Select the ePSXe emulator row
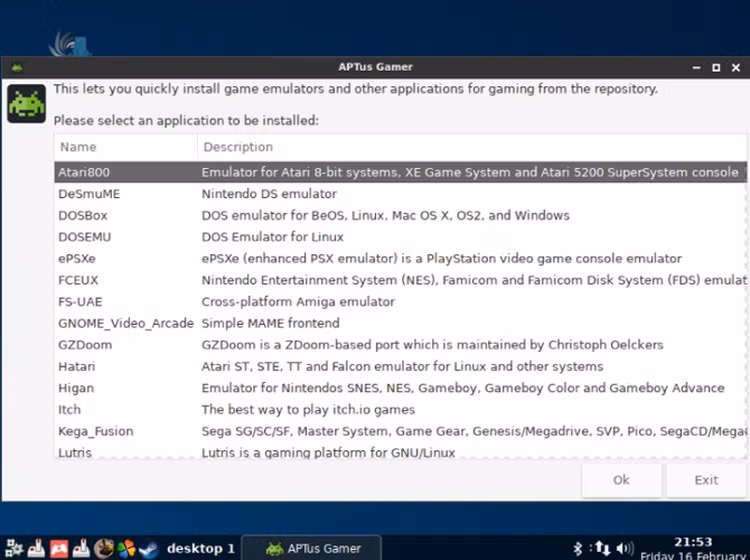Viewport: 750px width, 560px height. pos(400,258)
